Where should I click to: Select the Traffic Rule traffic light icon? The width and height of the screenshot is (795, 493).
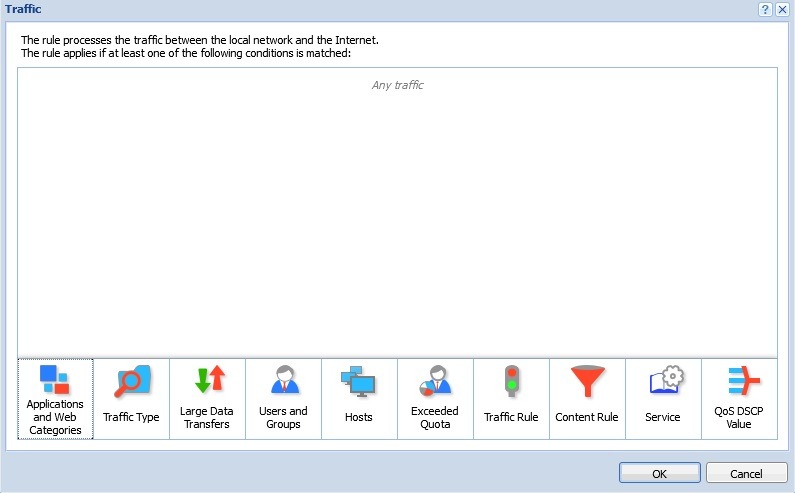point(511,381)
